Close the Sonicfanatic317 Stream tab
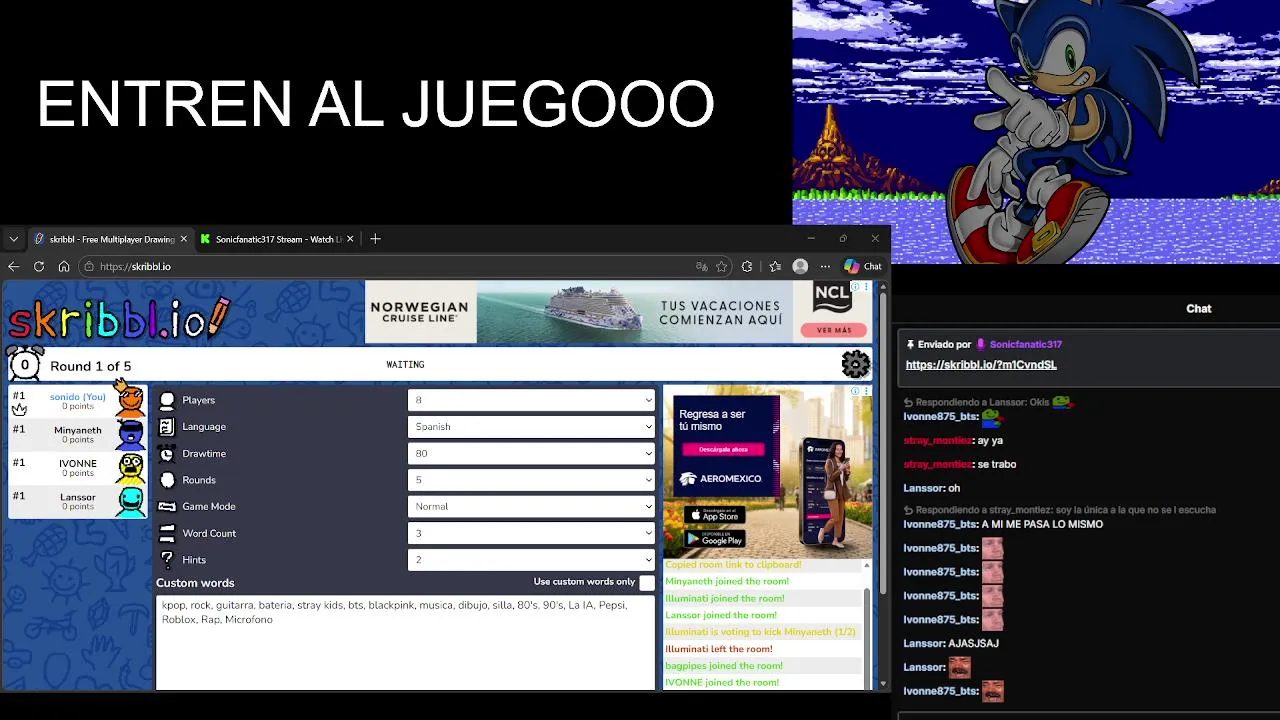 350,239
